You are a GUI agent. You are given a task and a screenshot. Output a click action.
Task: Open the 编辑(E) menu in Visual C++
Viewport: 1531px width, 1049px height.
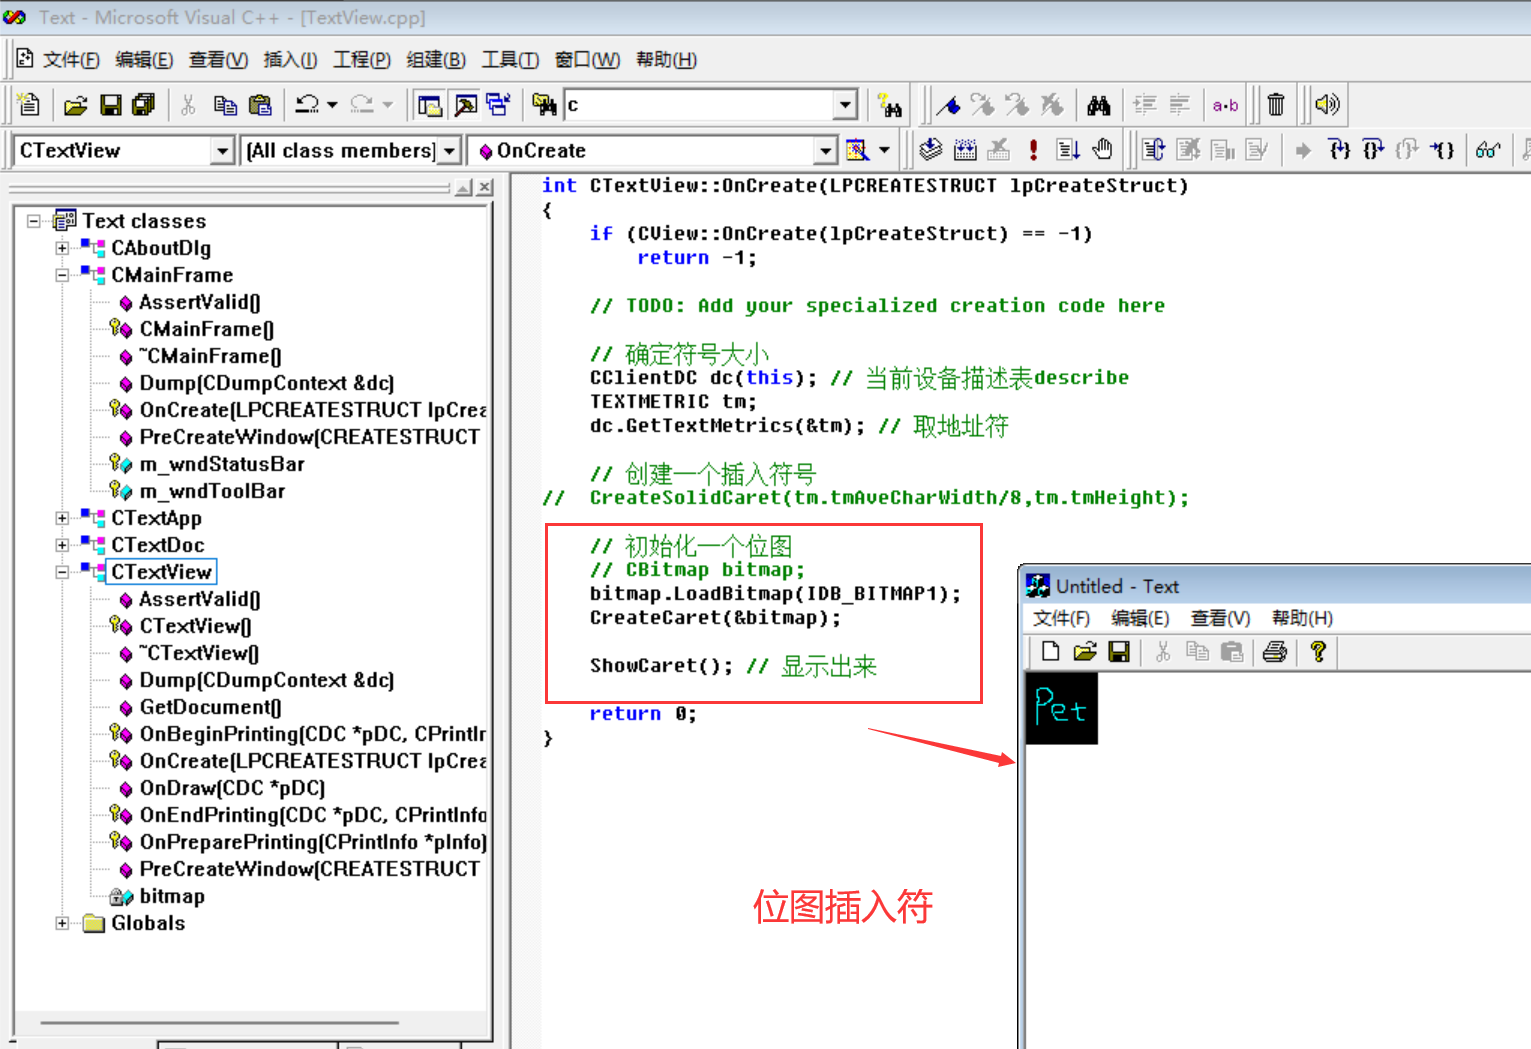click(x=144, y=60)
